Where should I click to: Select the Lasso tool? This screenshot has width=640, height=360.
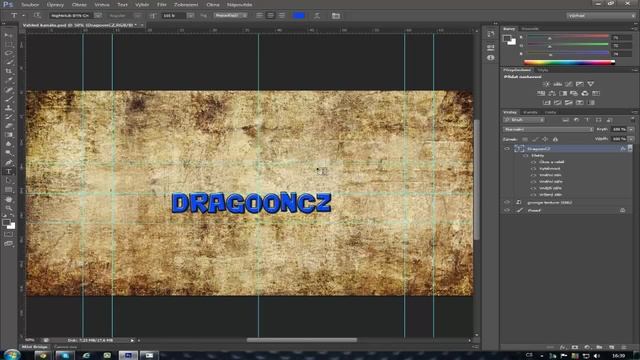pyautogui.click(x=8, y=53)
